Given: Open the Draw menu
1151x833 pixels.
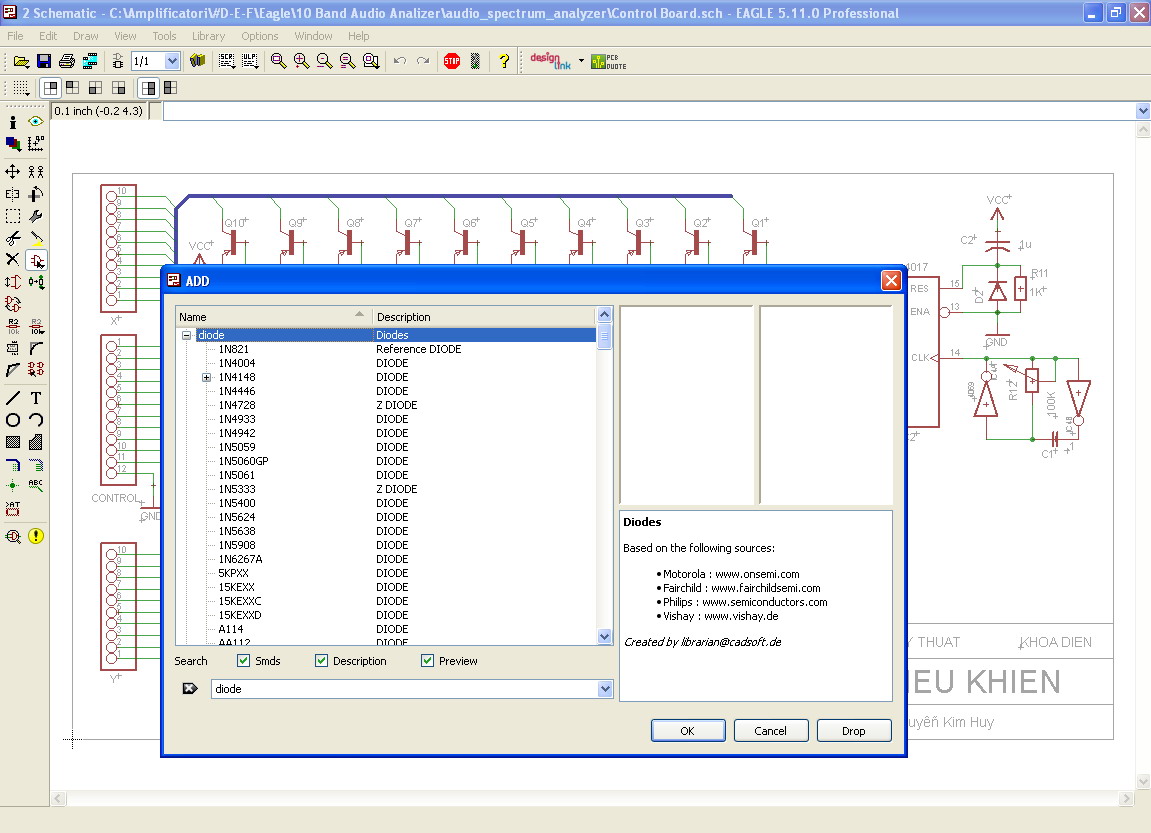Looking at the screenshot, I should (86, 36).
